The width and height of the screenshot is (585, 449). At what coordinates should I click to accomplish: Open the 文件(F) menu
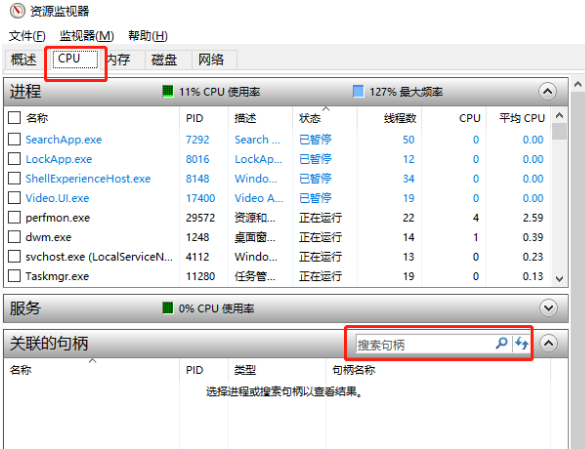(27, 36)
